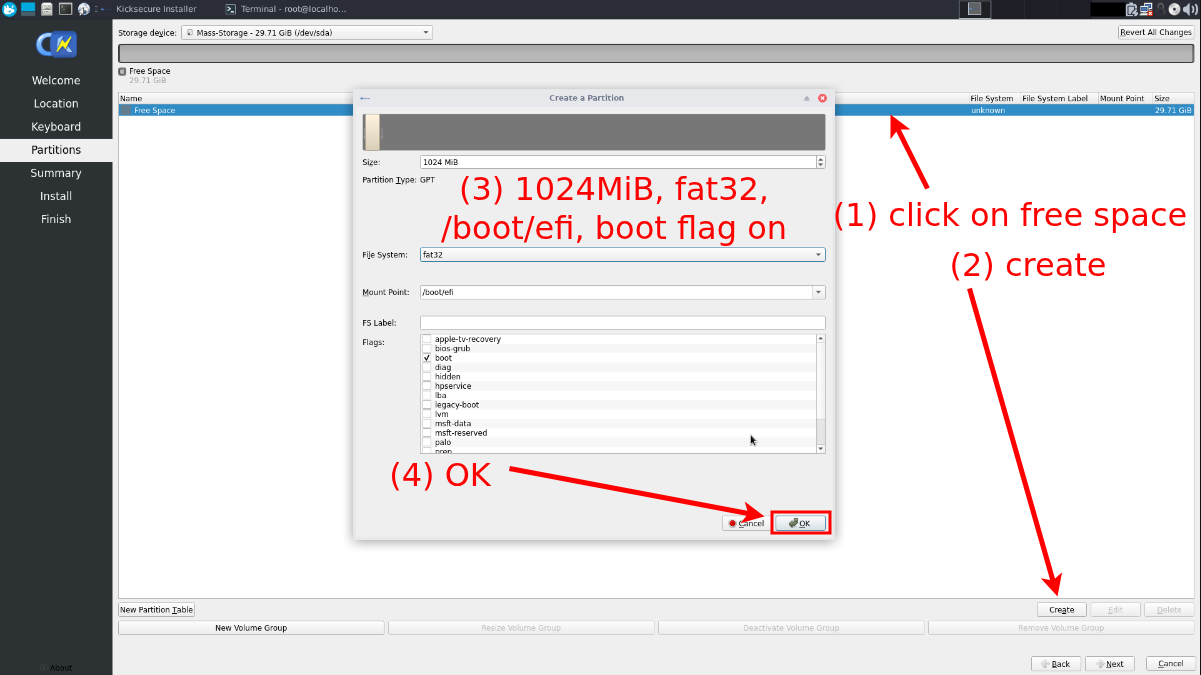Click the volume speaker tray icon

click(1190, 9)
